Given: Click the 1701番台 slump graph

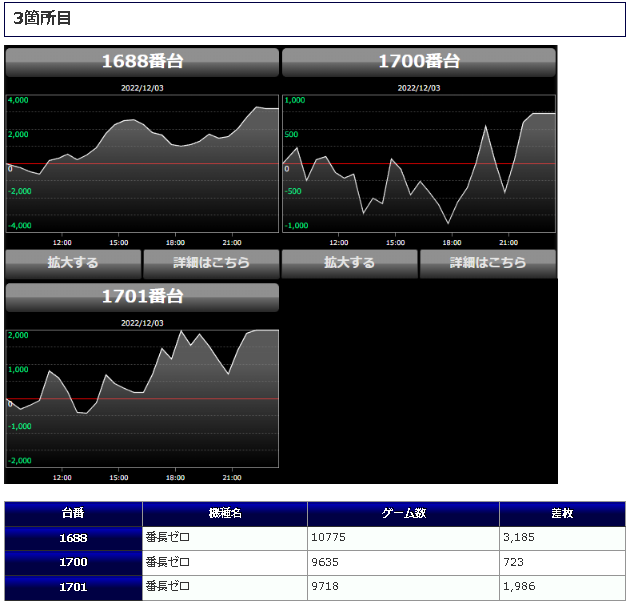Looking at the screenshot, I should click(x=142, y=399).
